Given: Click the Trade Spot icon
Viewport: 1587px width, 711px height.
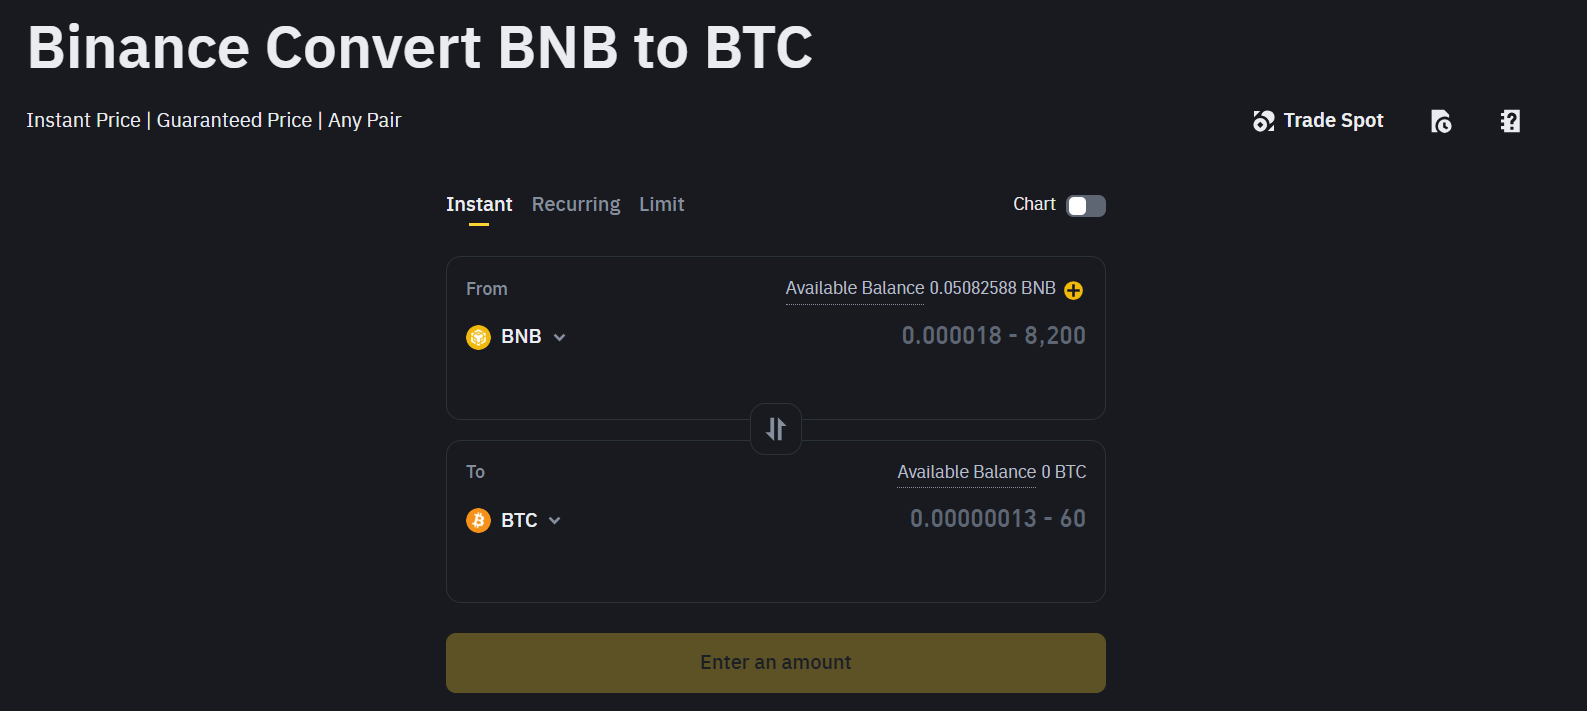Looking at the screenshot, I should [1264, 121].
